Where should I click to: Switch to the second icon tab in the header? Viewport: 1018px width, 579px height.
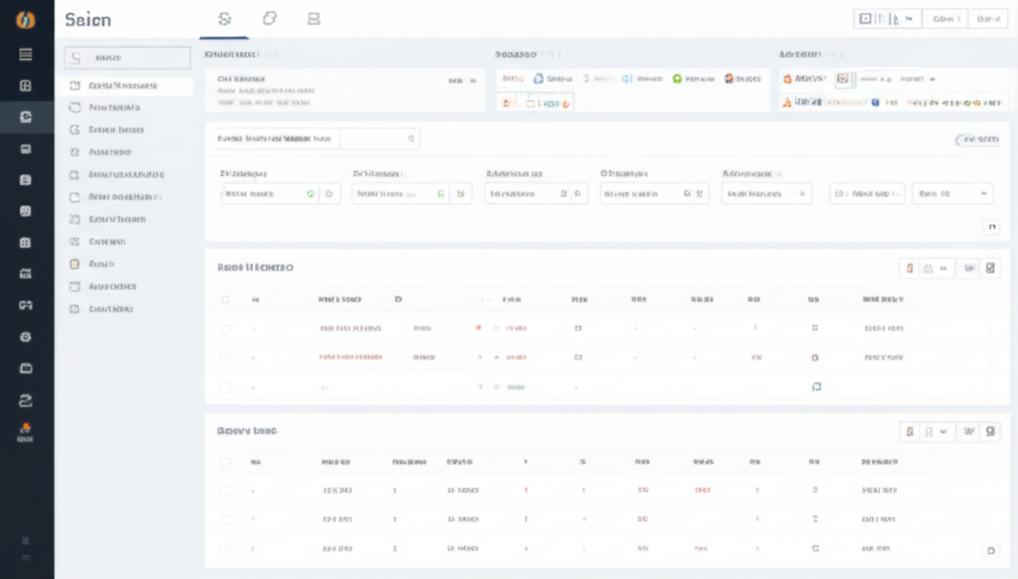click(x=269, y=19)
